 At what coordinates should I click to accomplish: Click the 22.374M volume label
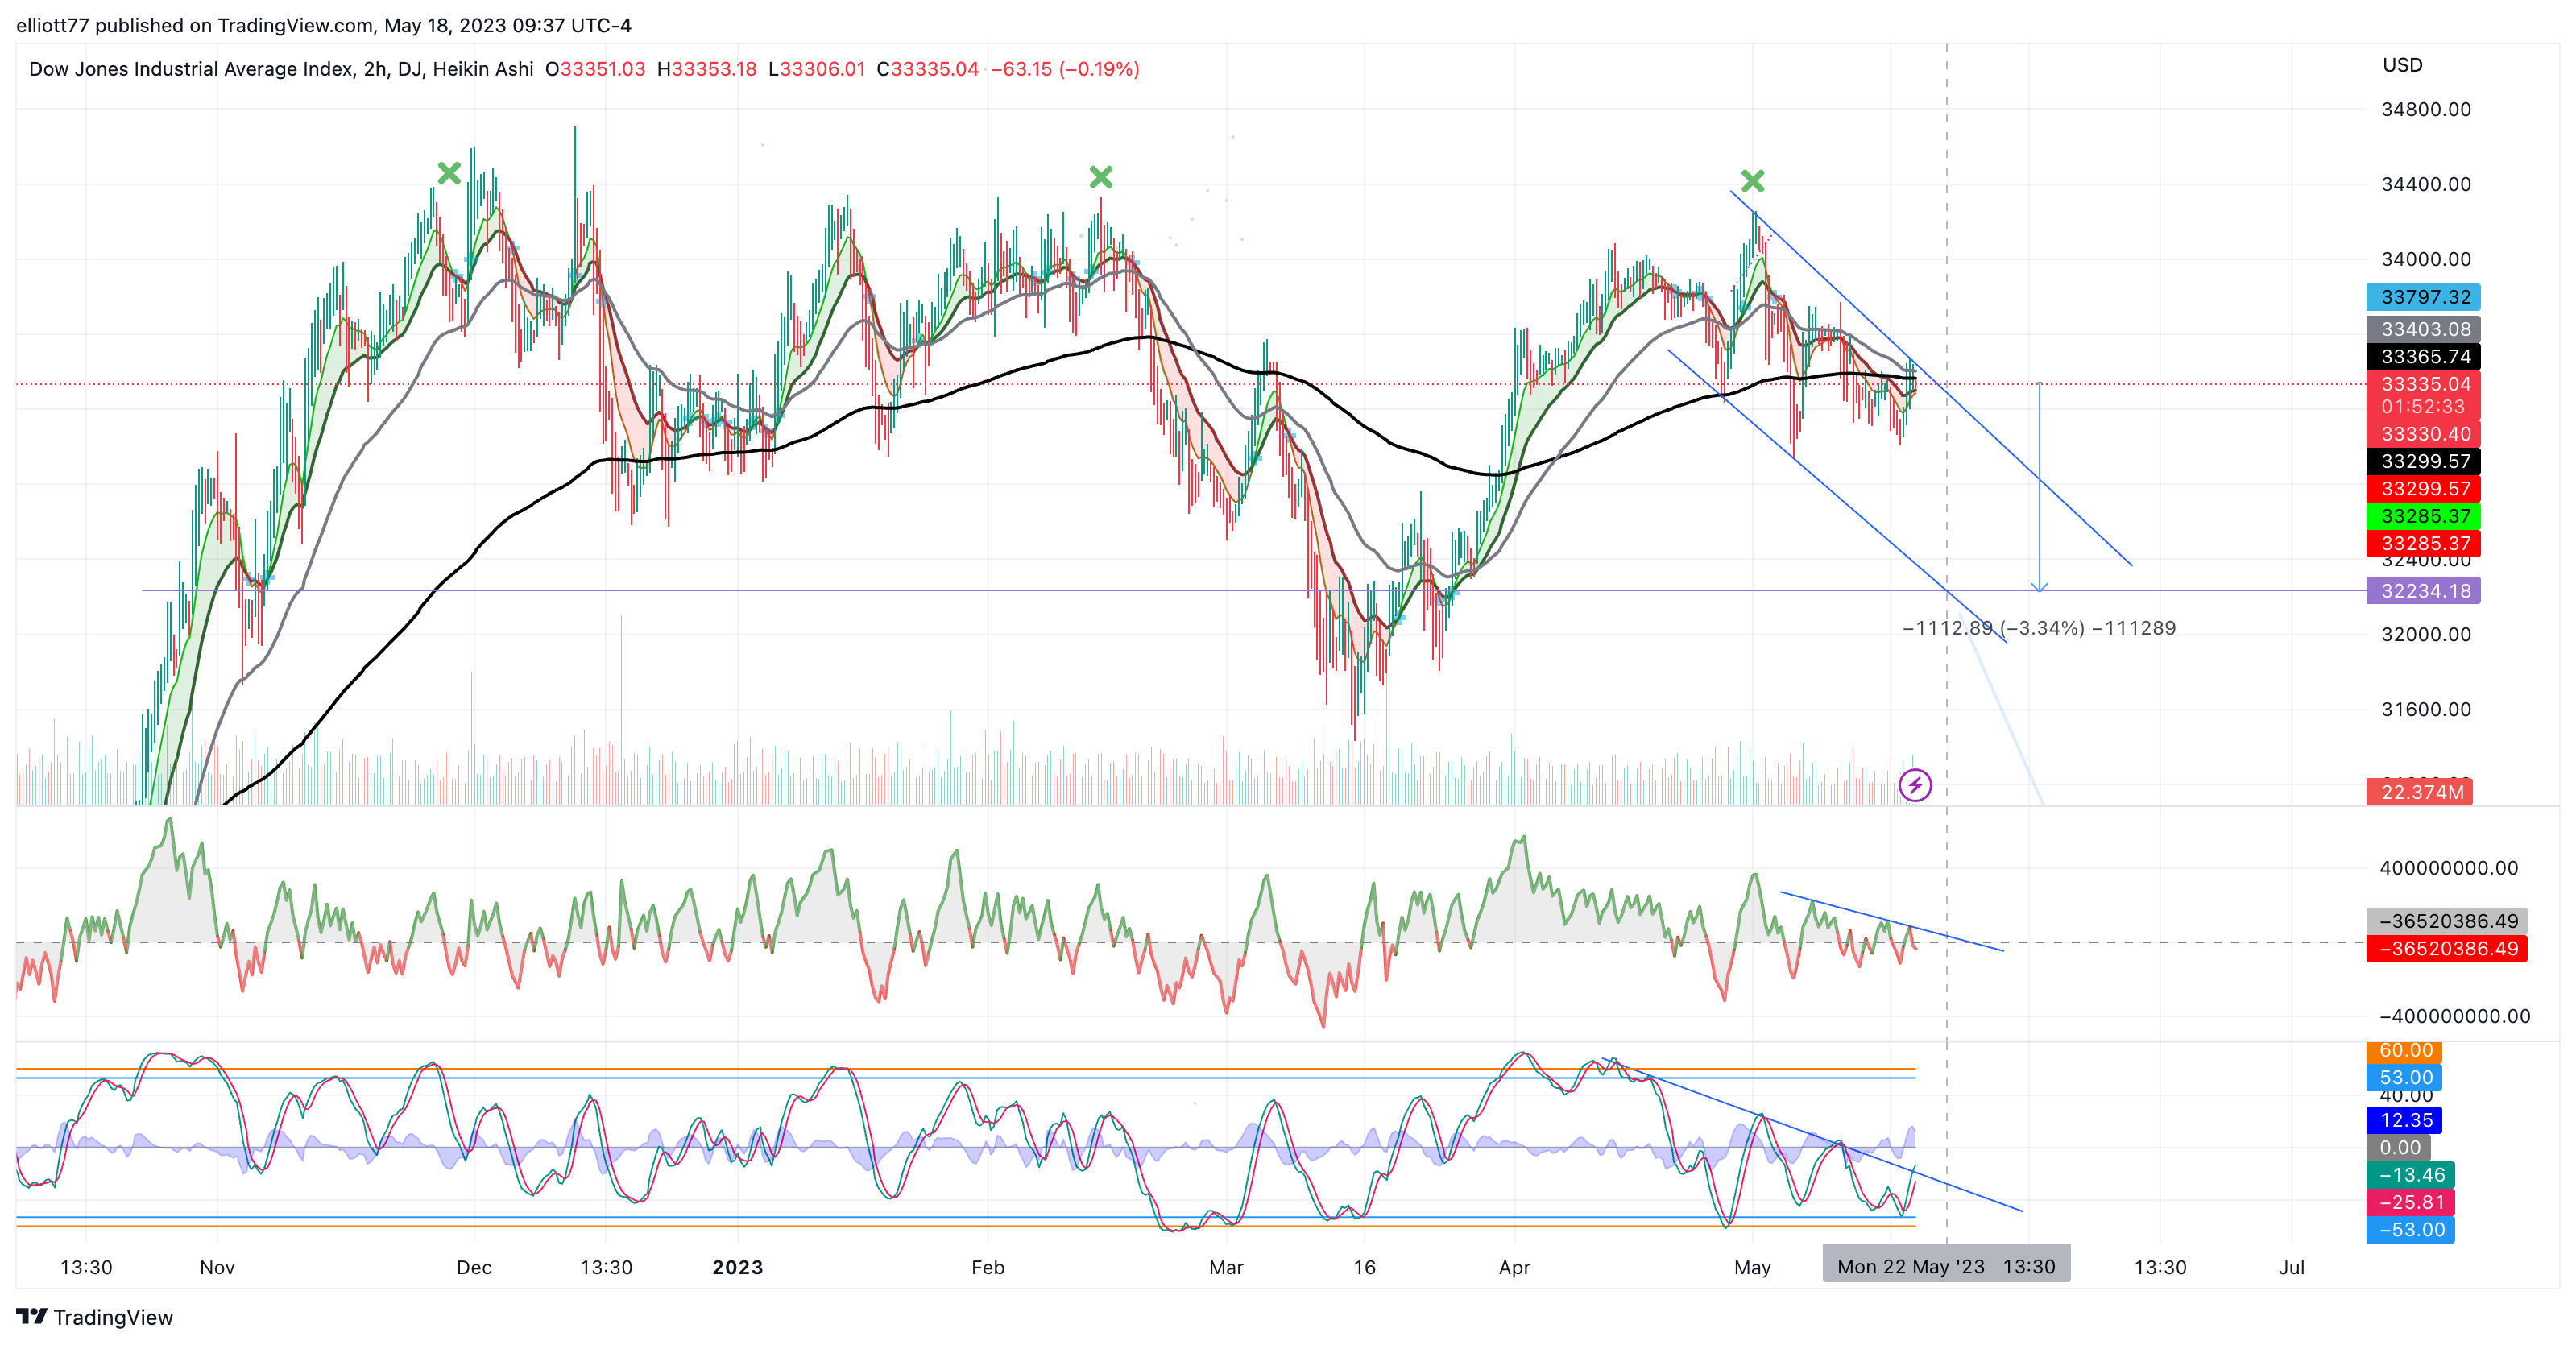2418,792
